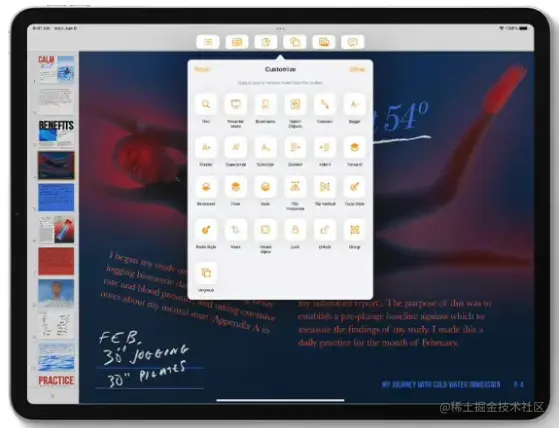Open the Shapes insert toolbar button

(x=295, y=42)
